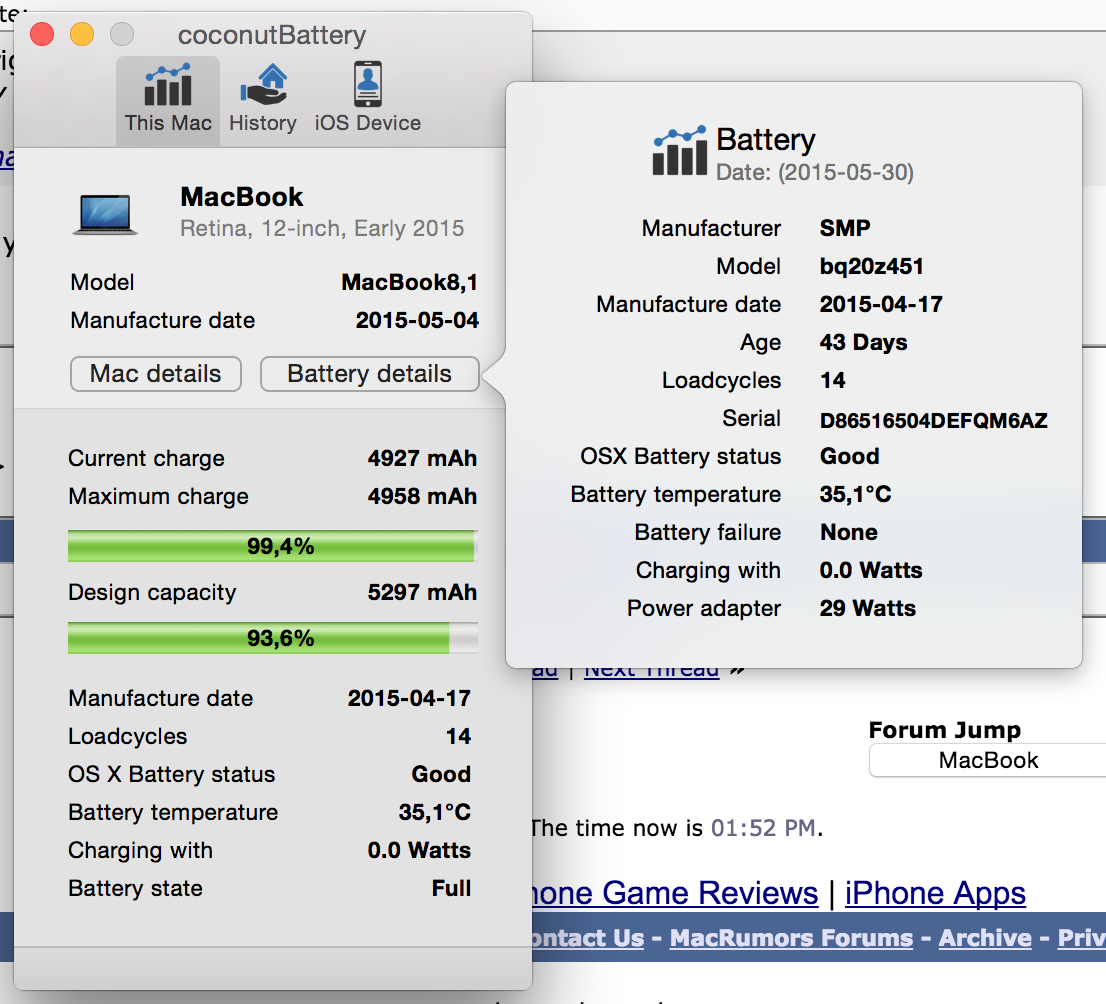1106x1004 pixels.
Task: Open the Archive footer link
Action: pos(985,938)
